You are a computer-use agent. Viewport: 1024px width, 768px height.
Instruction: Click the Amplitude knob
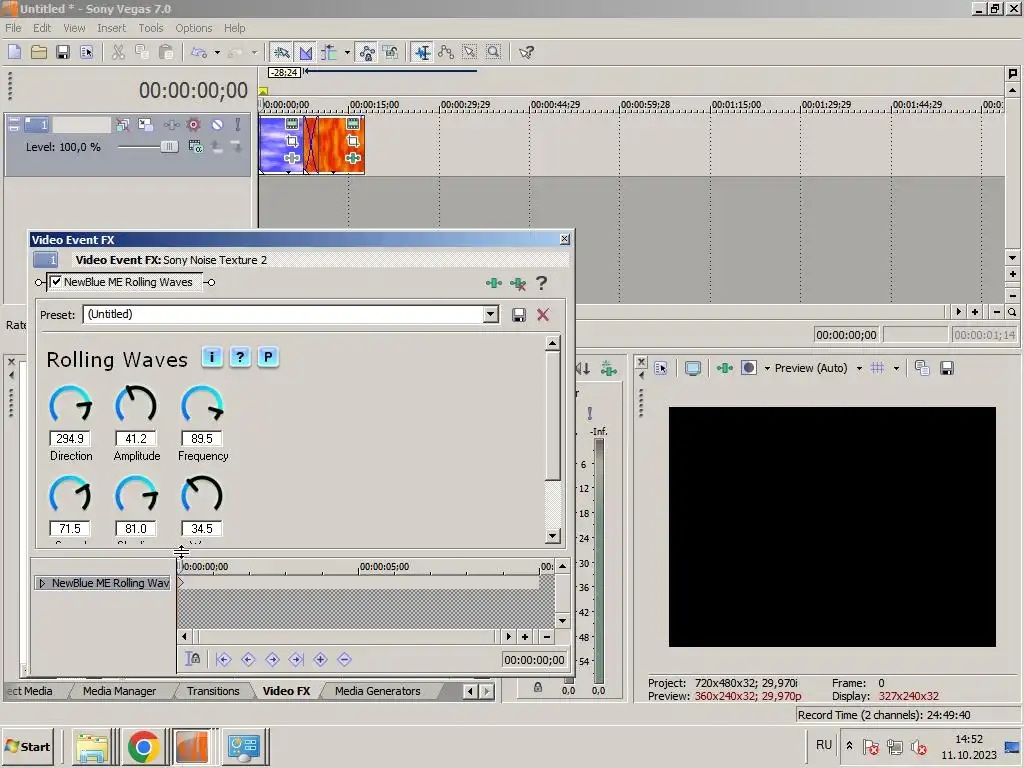pos(136,405)
